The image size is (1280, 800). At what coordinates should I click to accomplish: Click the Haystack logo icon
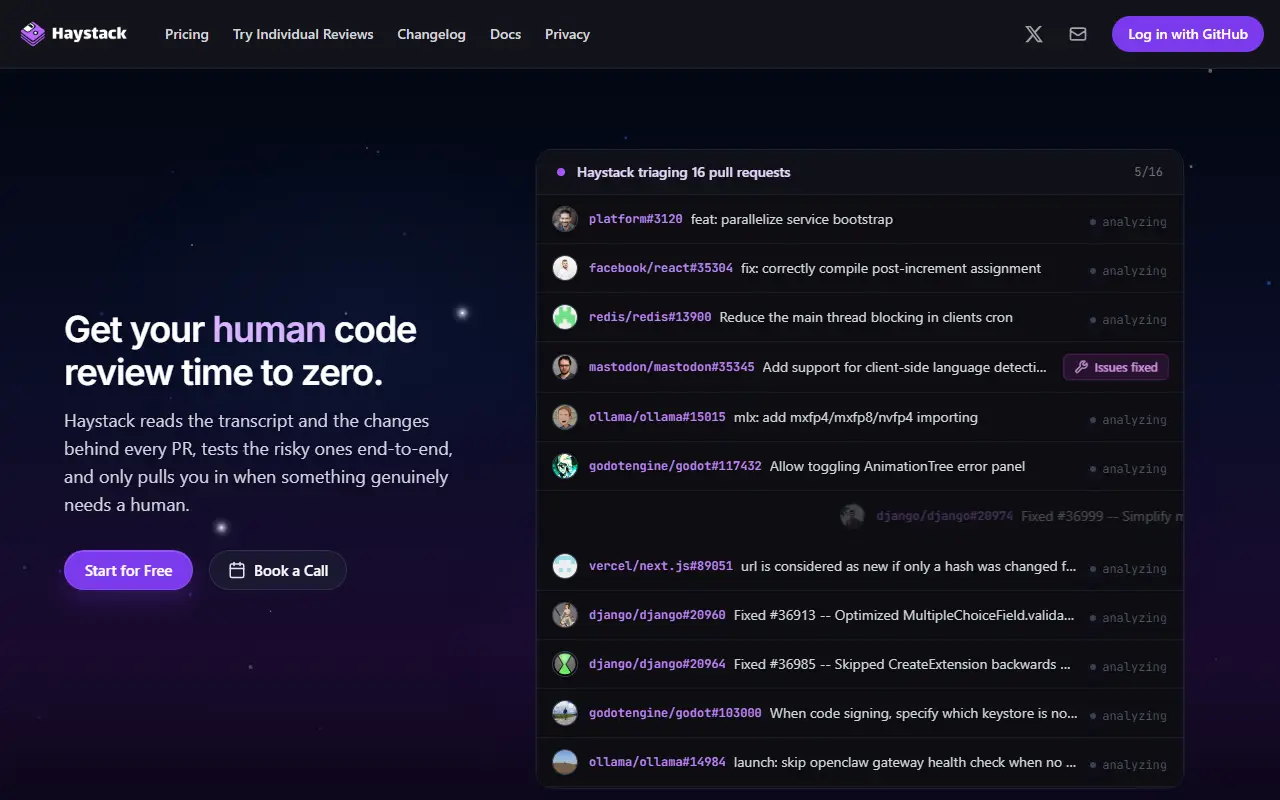(x=33, y=34)
